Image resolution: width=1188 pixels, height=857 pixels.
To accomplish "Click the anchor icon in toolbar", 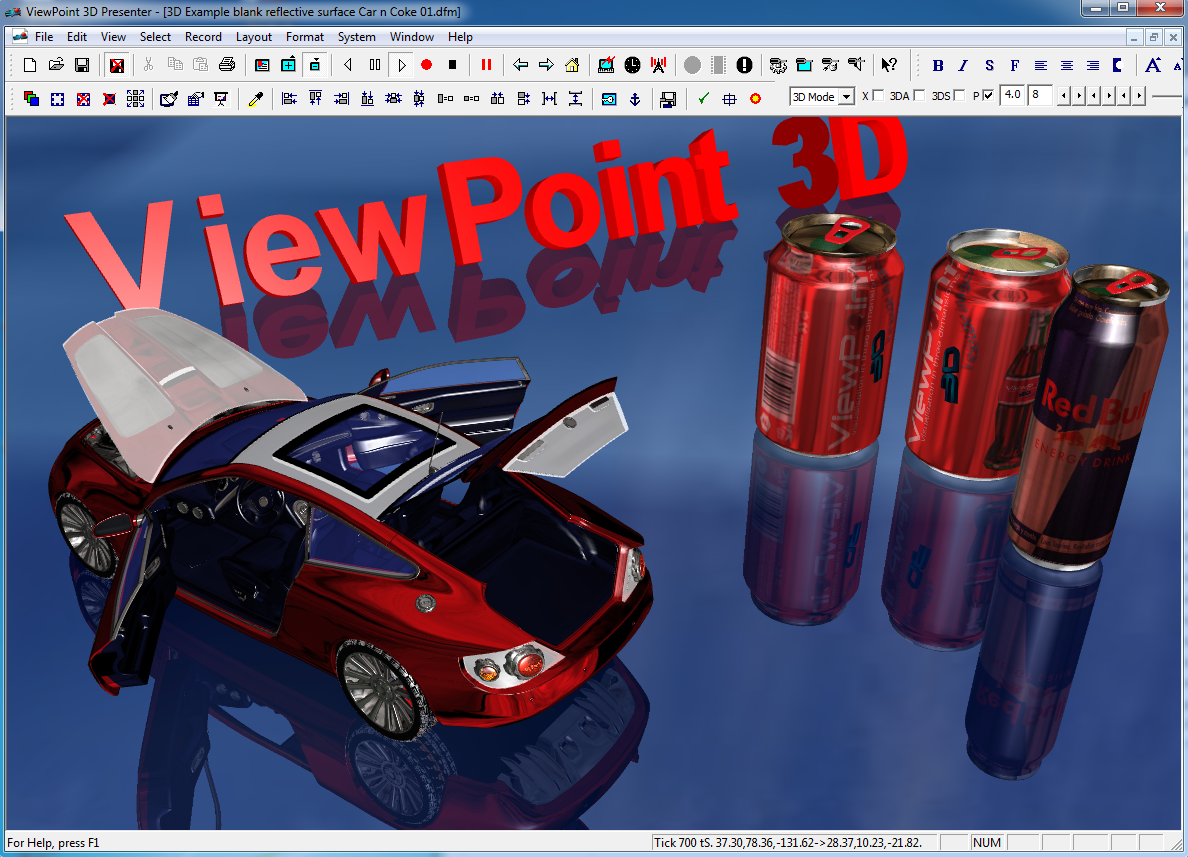I will [x=634, y=98].
